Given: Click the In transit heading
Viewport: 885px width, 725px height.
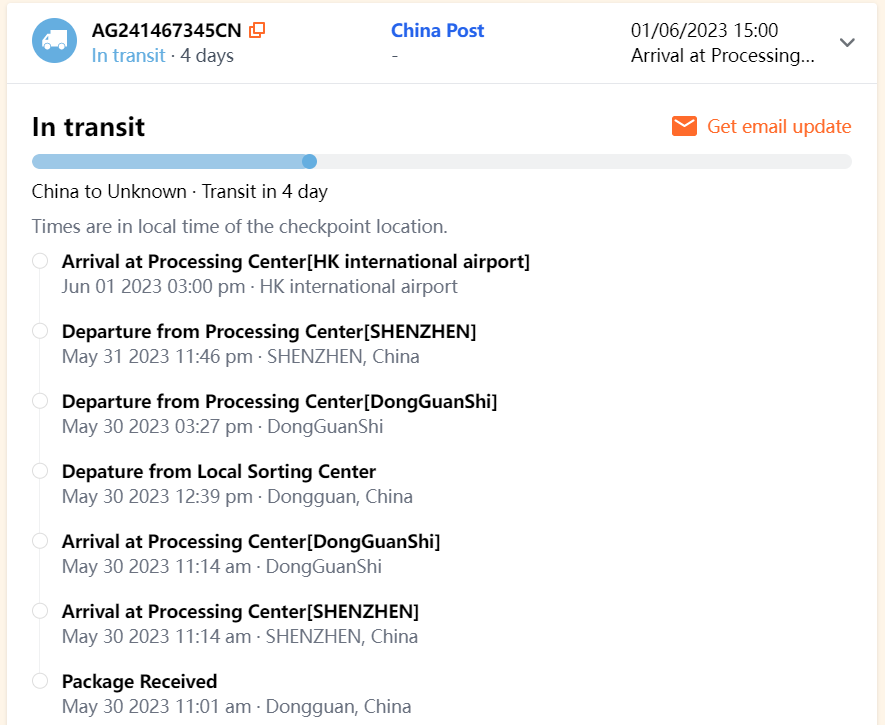Looking at the screenshot, I should [x=89, y=127].
